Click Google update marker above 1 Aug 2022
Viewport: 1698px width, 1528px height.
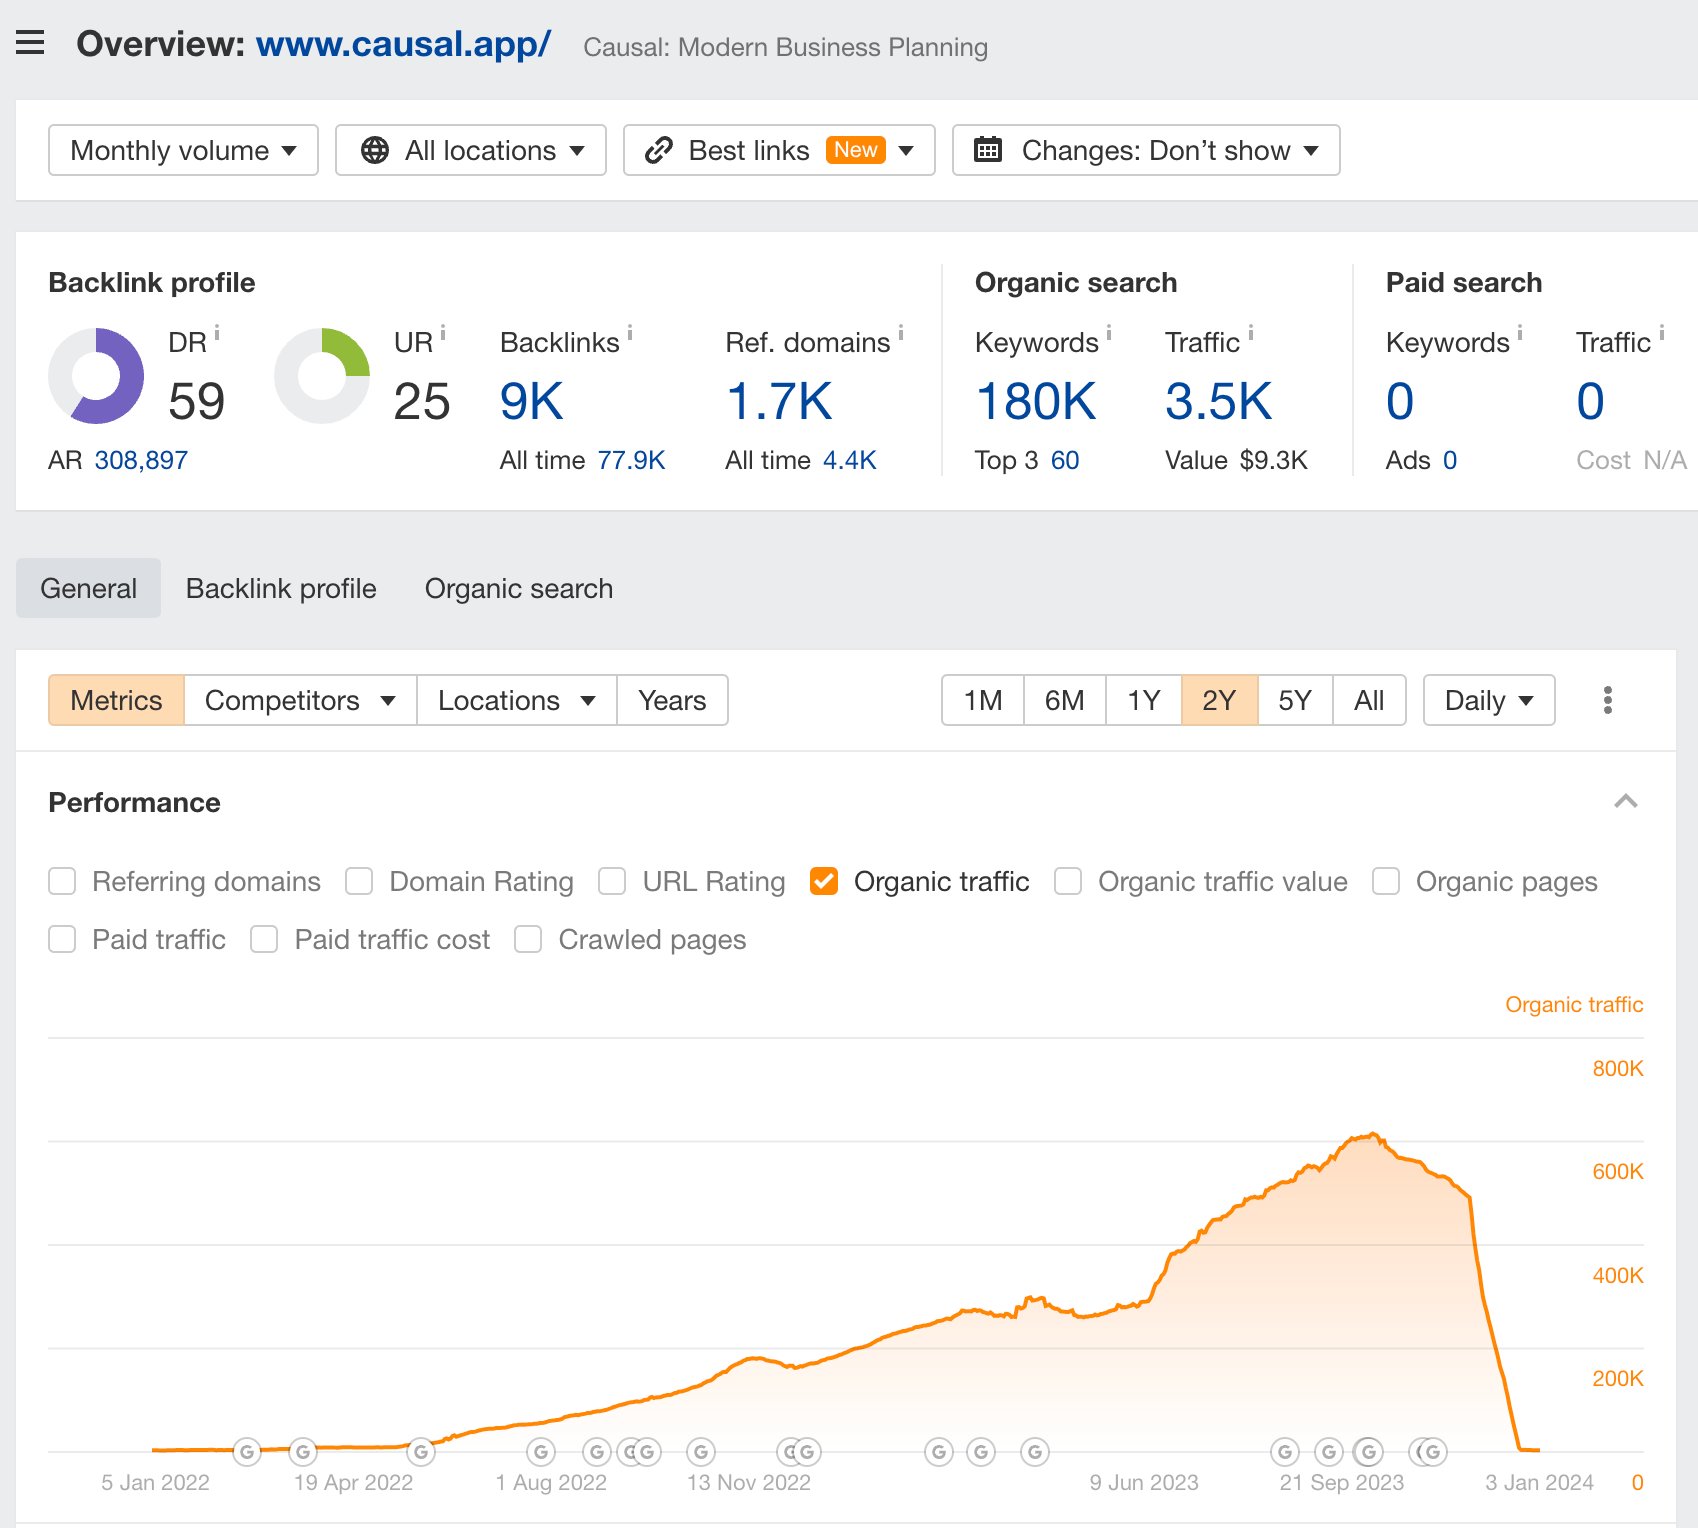pyautogui.click(x=541, y=1451)
